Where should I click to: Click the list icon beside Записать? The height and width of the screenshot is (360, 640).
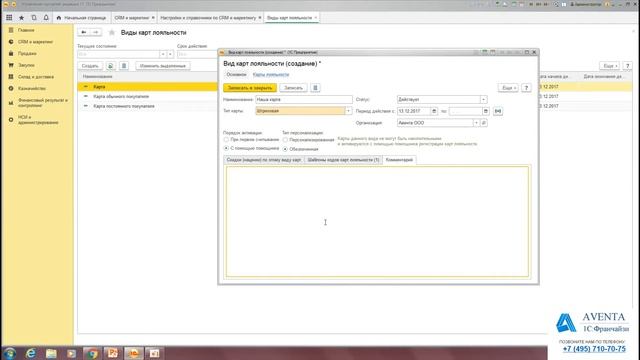[x=315, y=88]
